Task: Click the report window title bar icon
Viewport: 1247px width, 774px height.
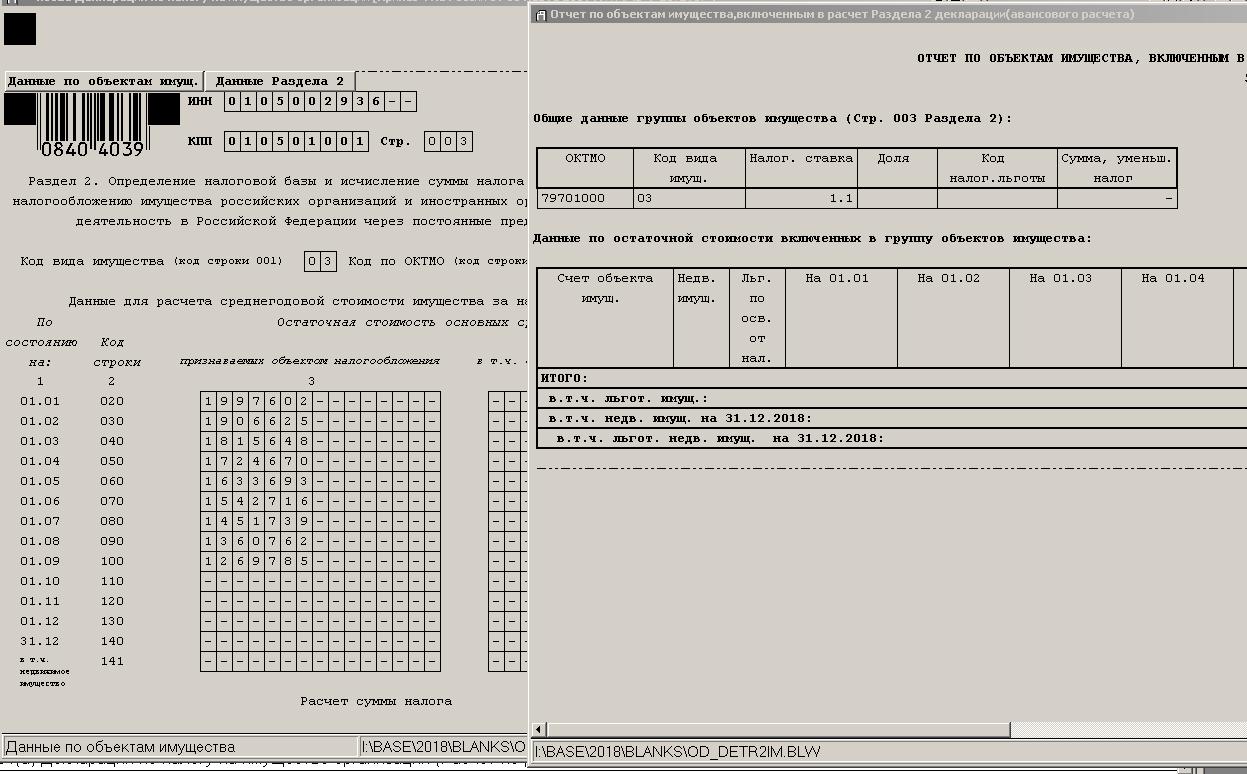Action: 540,15
